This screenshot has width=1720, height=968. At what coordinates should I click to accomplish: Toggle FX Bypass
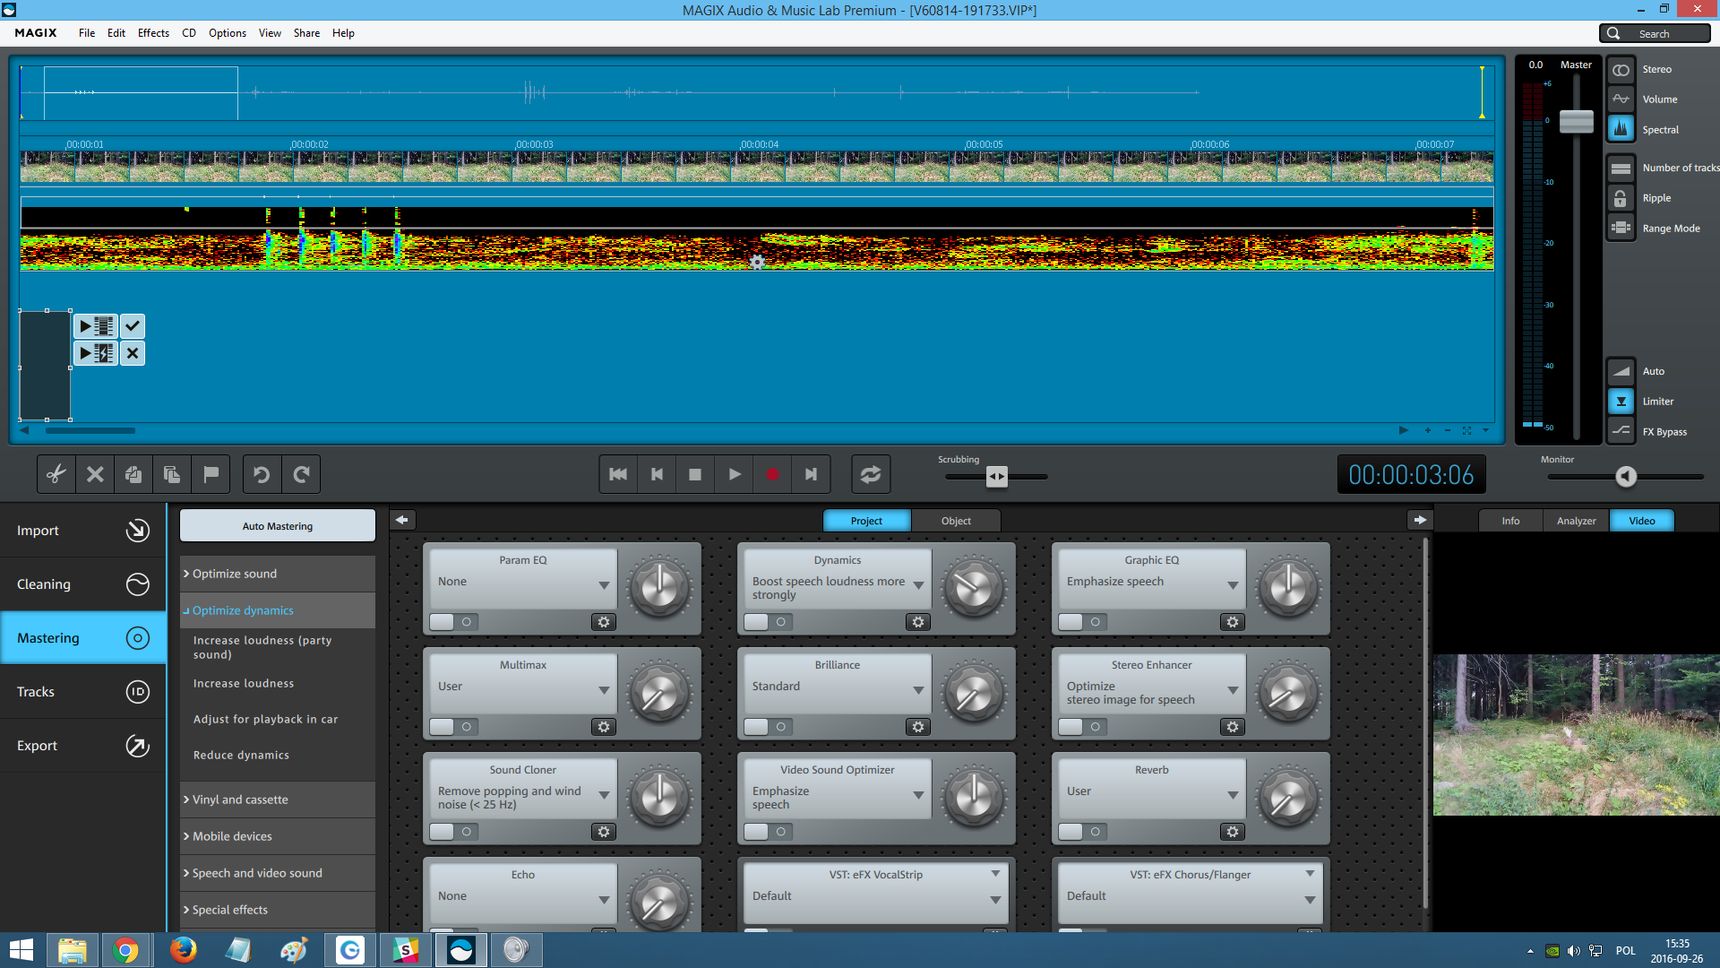click(1621, 431)
